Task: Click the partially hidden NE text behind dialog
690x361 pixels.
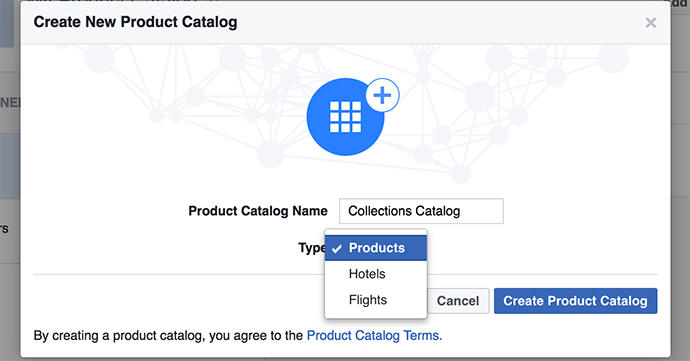Action: [10, 103]
